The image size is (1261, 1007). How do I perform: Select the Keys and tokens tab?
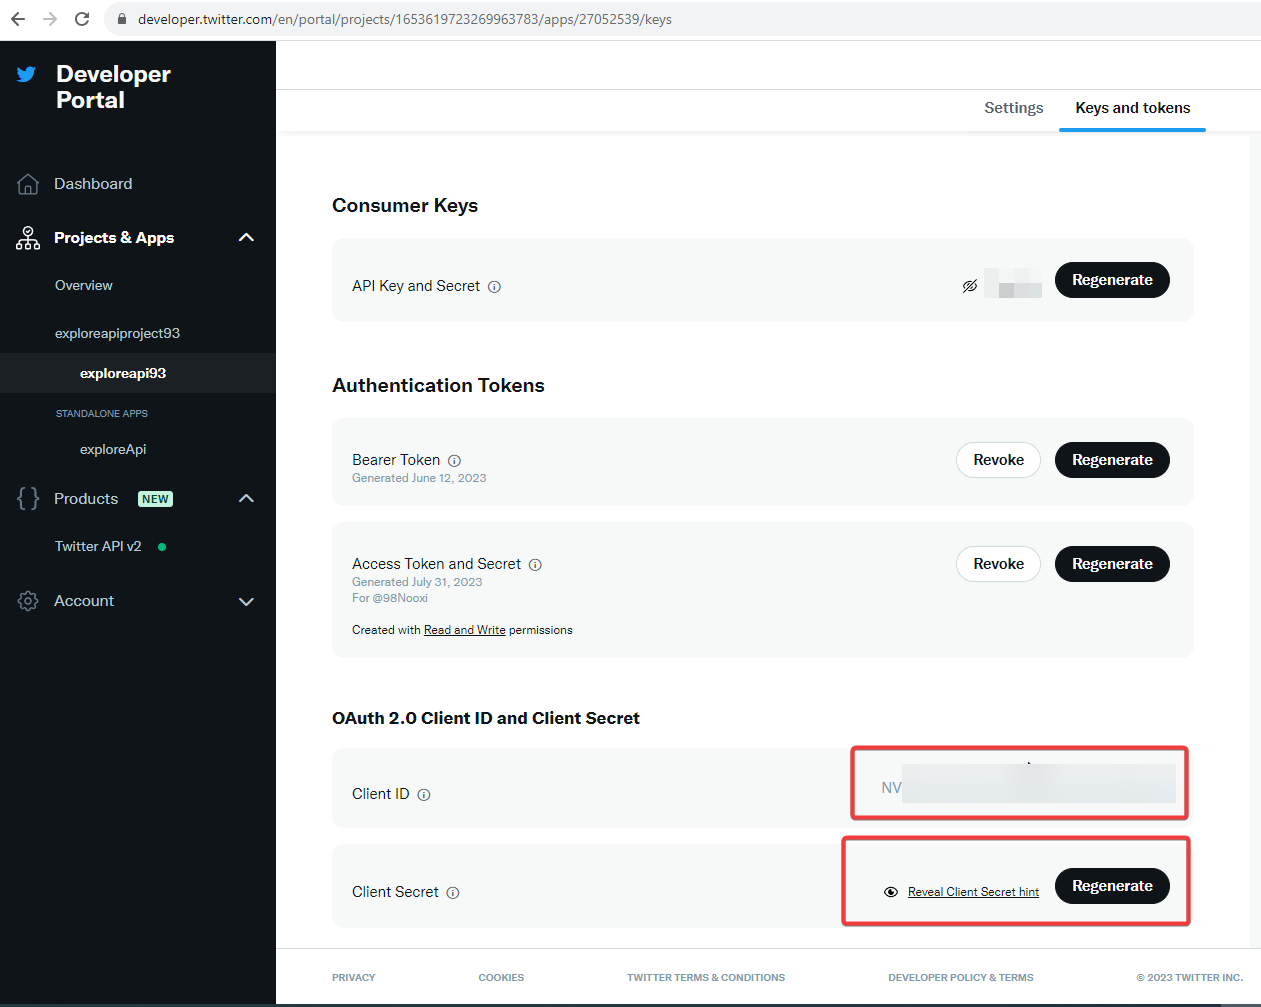[x=1132, y=108]
